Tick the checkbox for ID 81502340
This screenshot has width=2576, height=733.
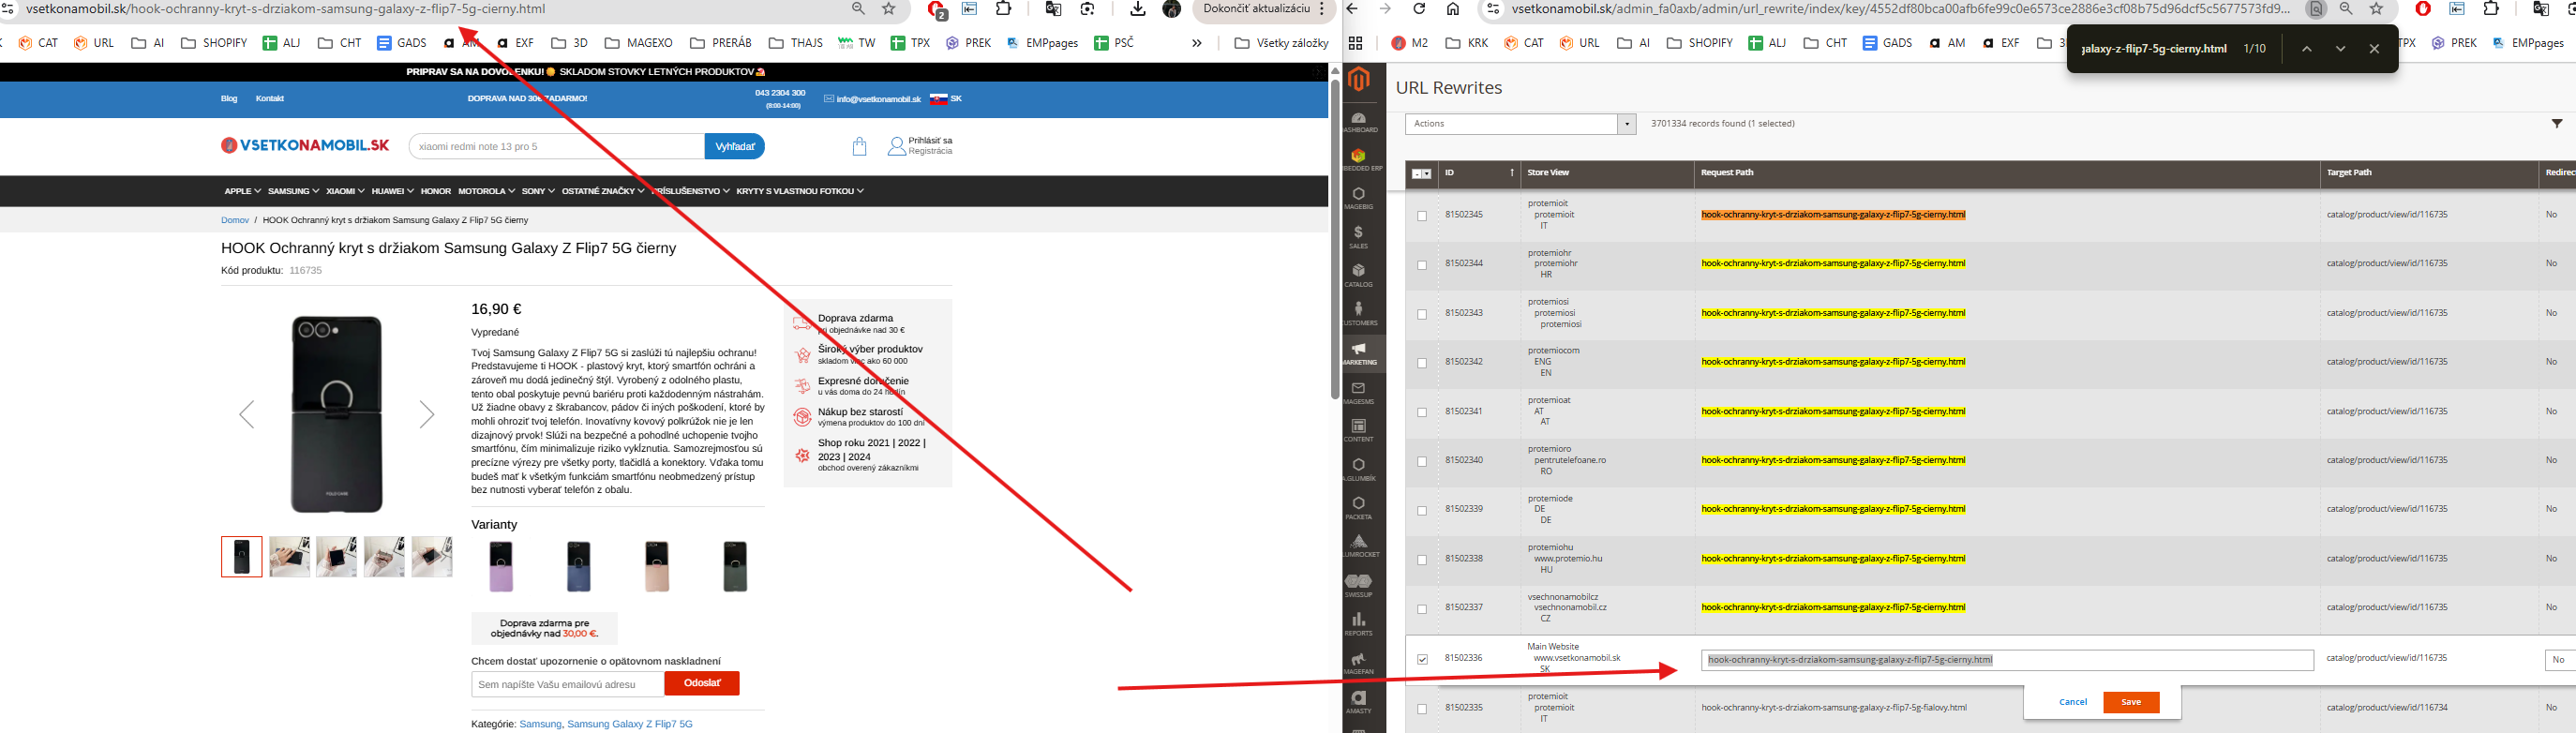click(x=1422, y=462)
